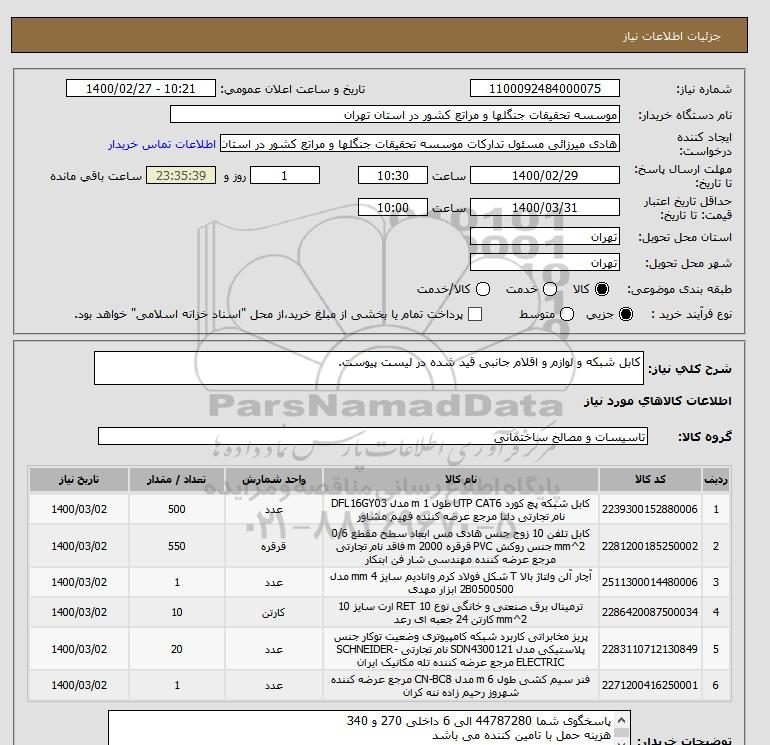
Task: Click the نام کالا column header
Action: [461, 479]
